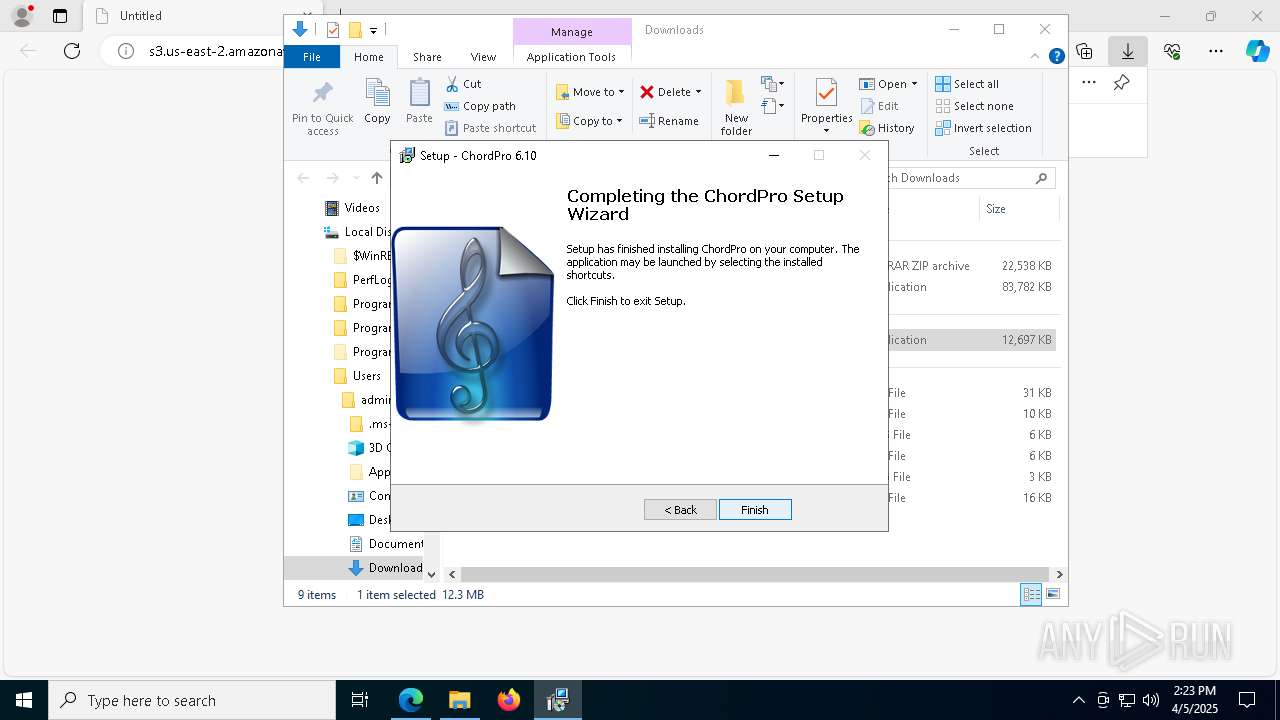1280x720 pixels.
Task: Click Select none in ribbon
Action: tap(975, 106)
